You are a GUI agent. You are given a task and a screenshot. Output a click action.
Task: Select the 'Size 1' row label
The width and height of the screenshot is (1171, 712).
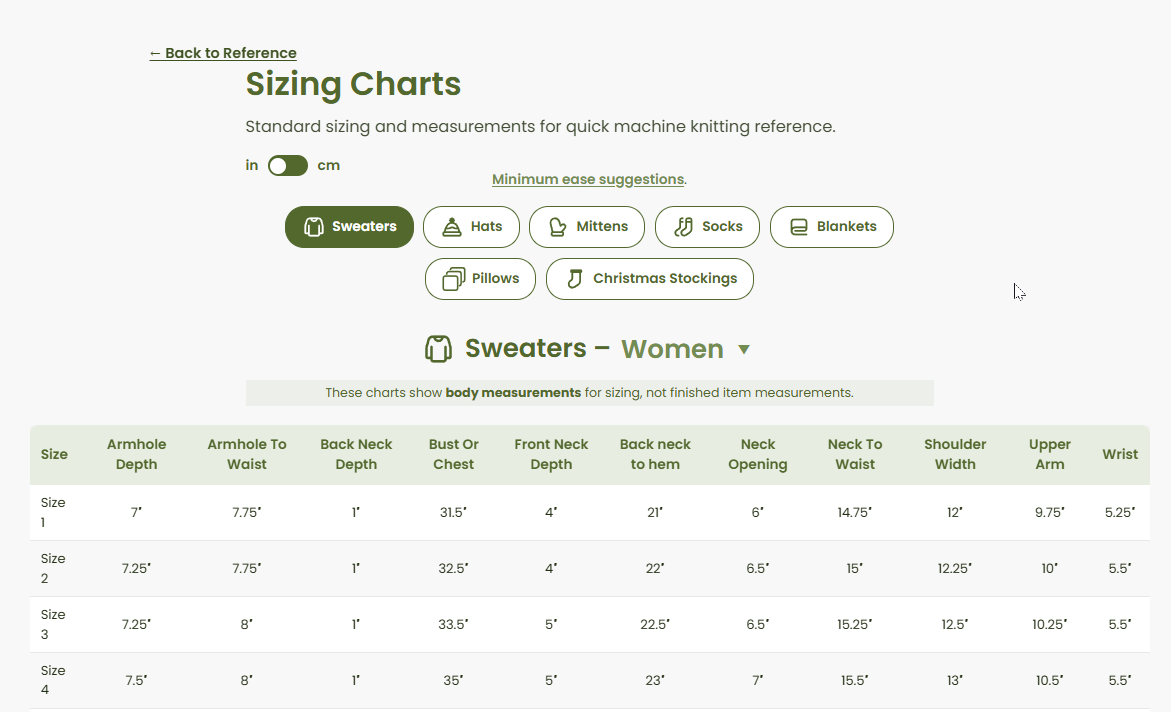(x=52, y=513)
